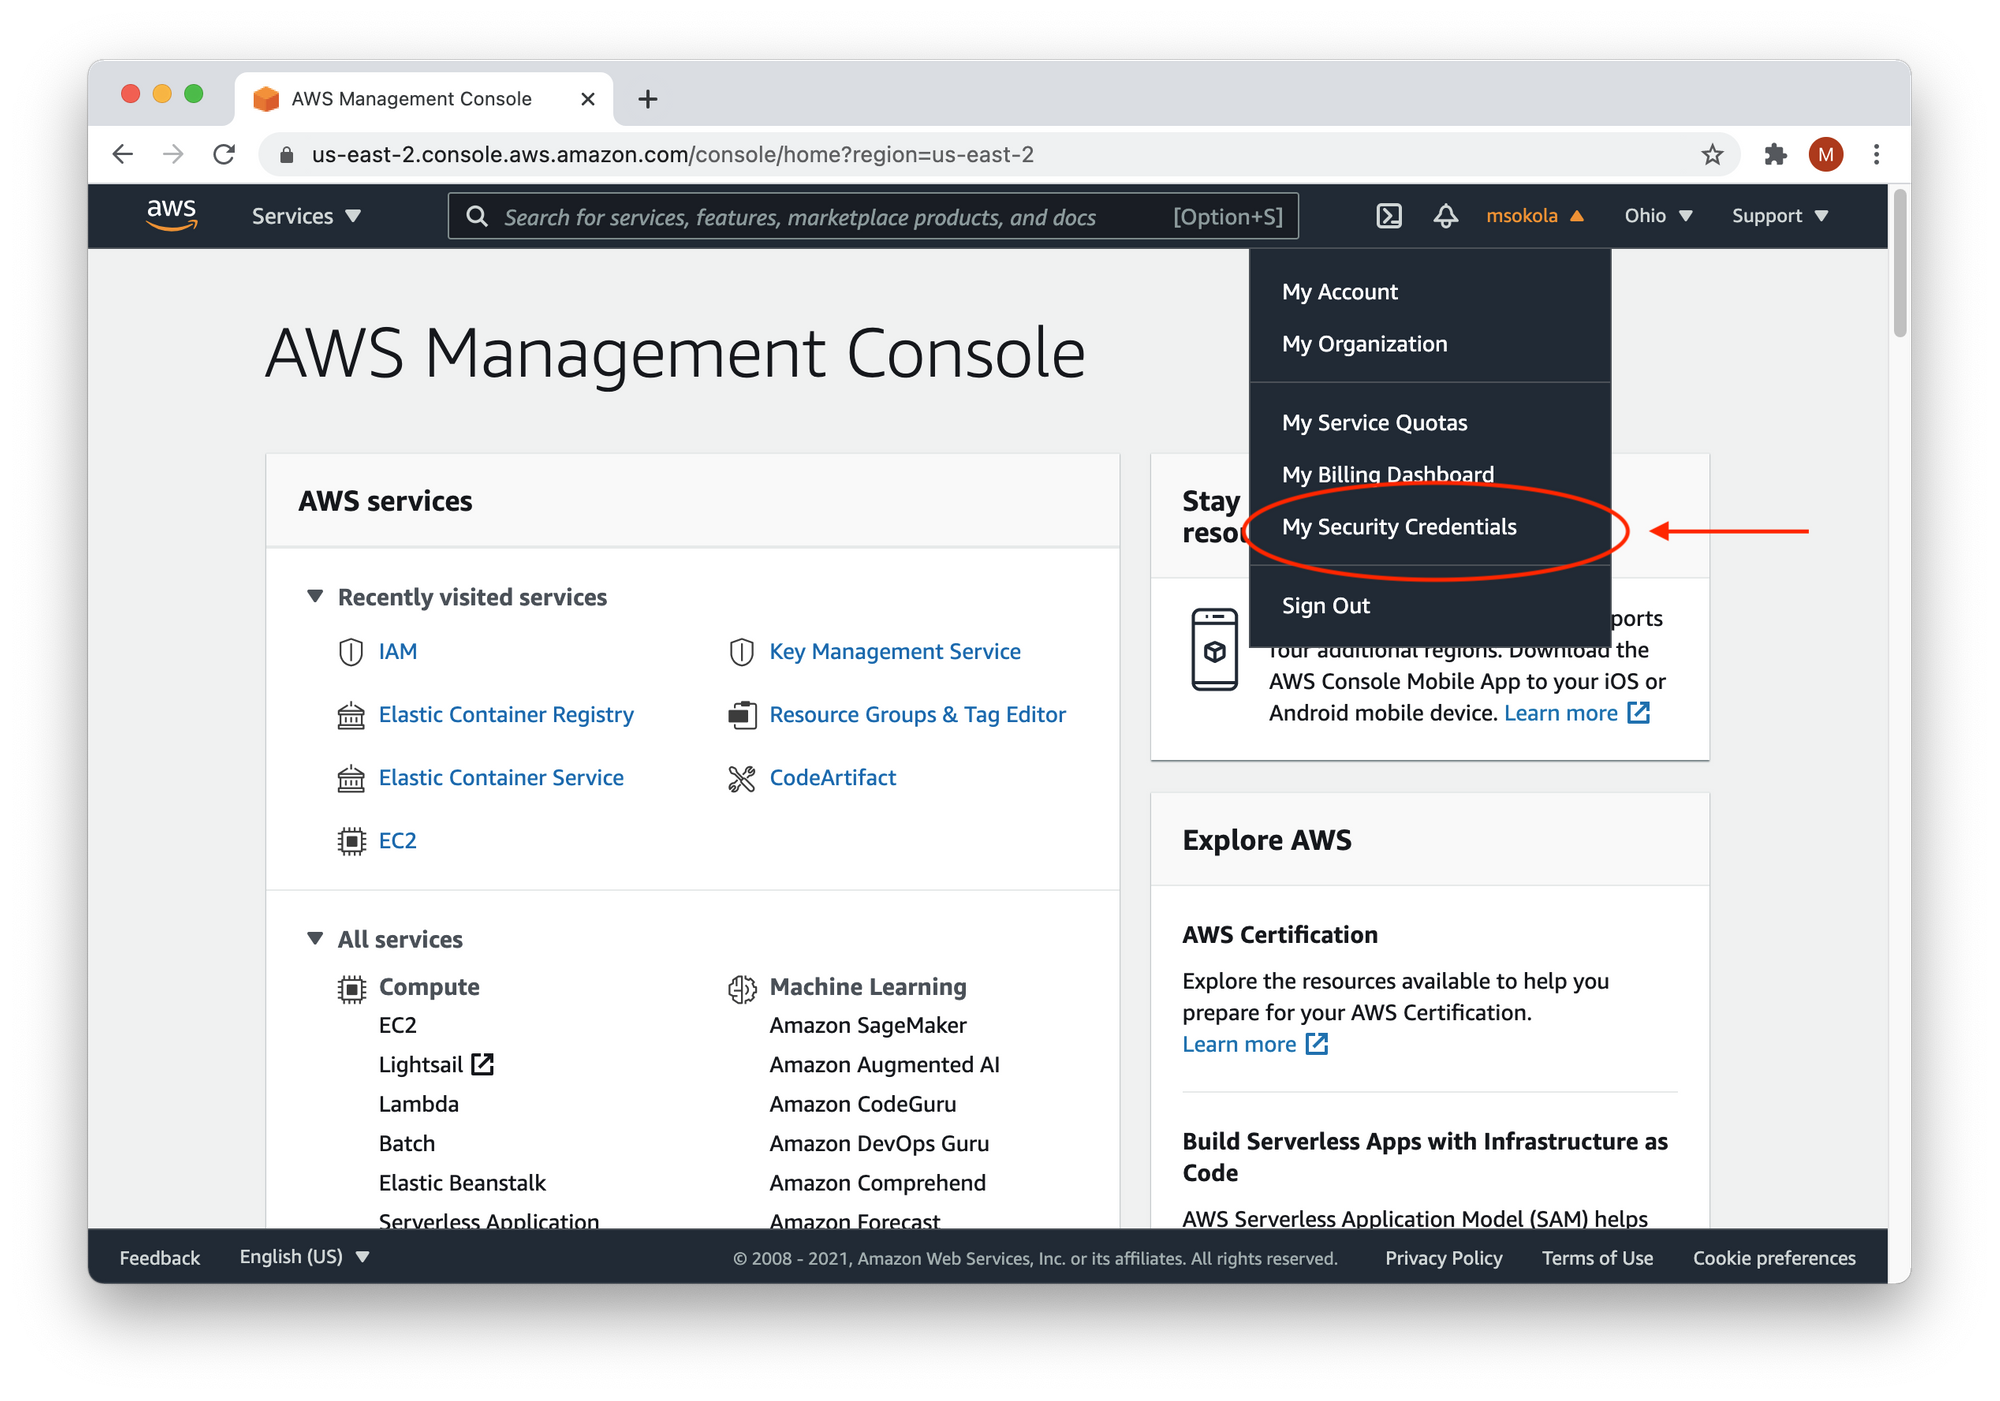Click the IAM shield icon
The height and width of the screenshot is (1401, 2000).
[351, 652]
